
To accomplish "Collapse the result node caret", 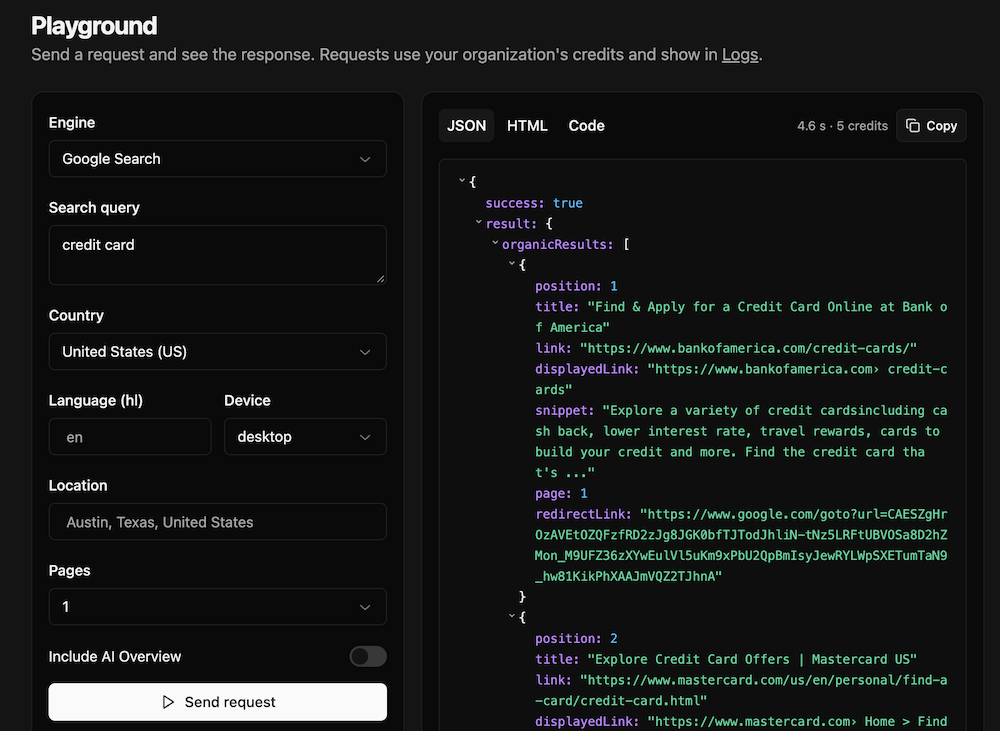I will click(478, 222).
